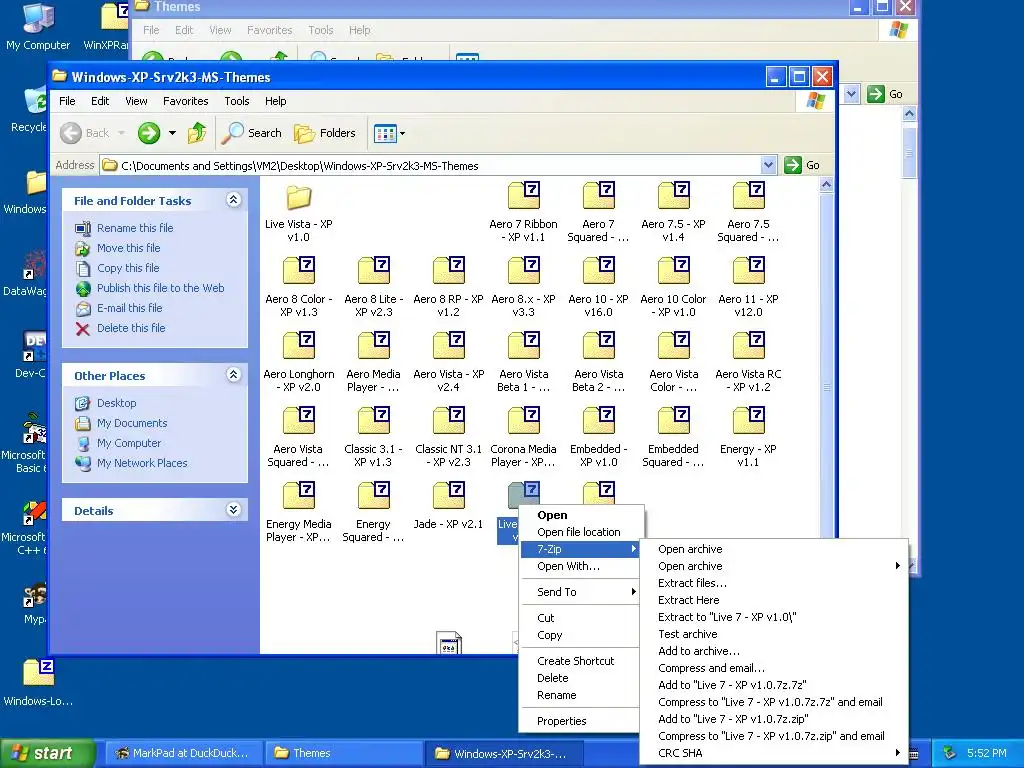Click the file list scroll up arrow

[x=826, y=185]
